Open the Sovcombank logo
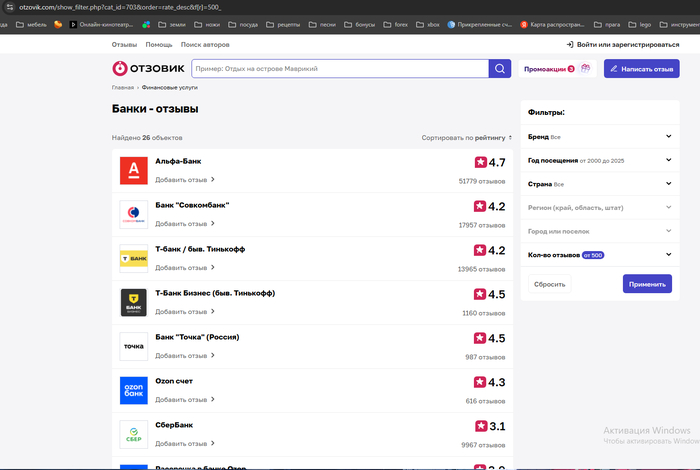The width and height of the screenshot is (700, 470). pos(133,214)
